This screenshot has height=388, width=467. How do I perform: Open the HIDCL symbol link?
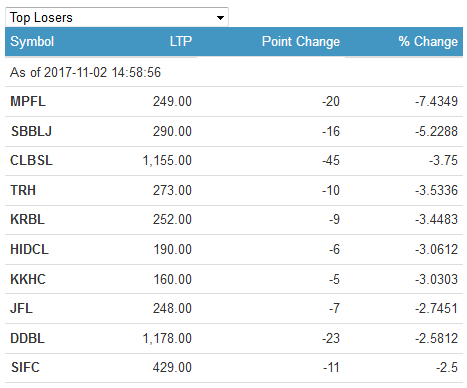tap(29, 250)
